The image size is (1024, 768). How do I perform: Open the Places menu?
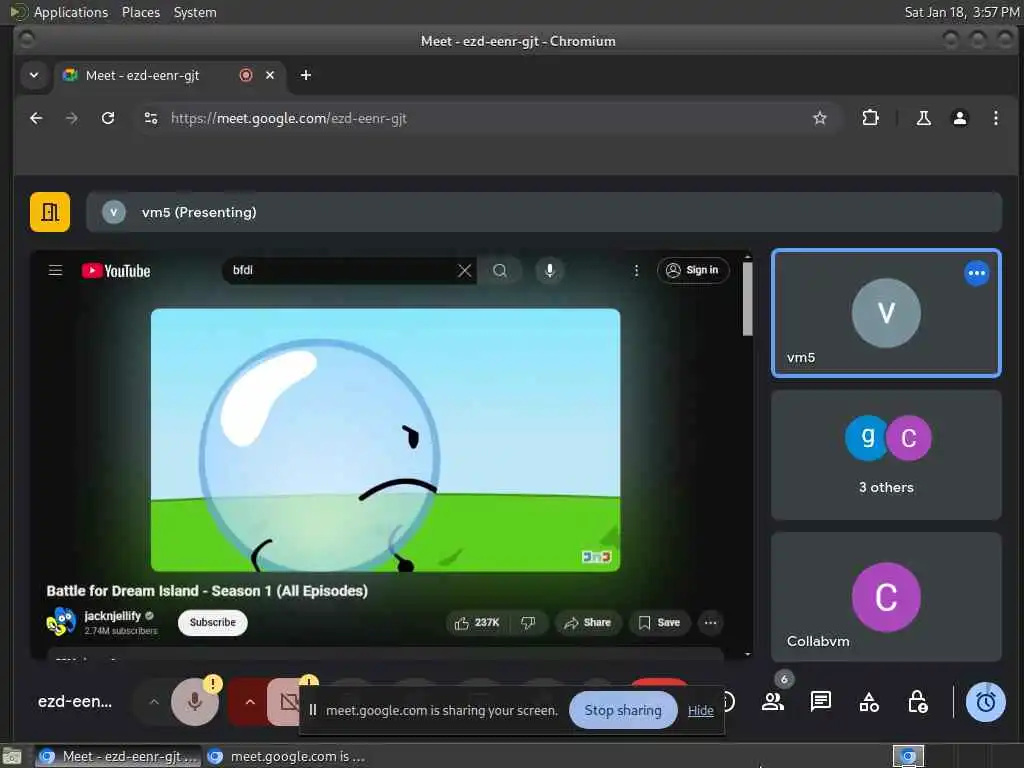pos(141,12)
